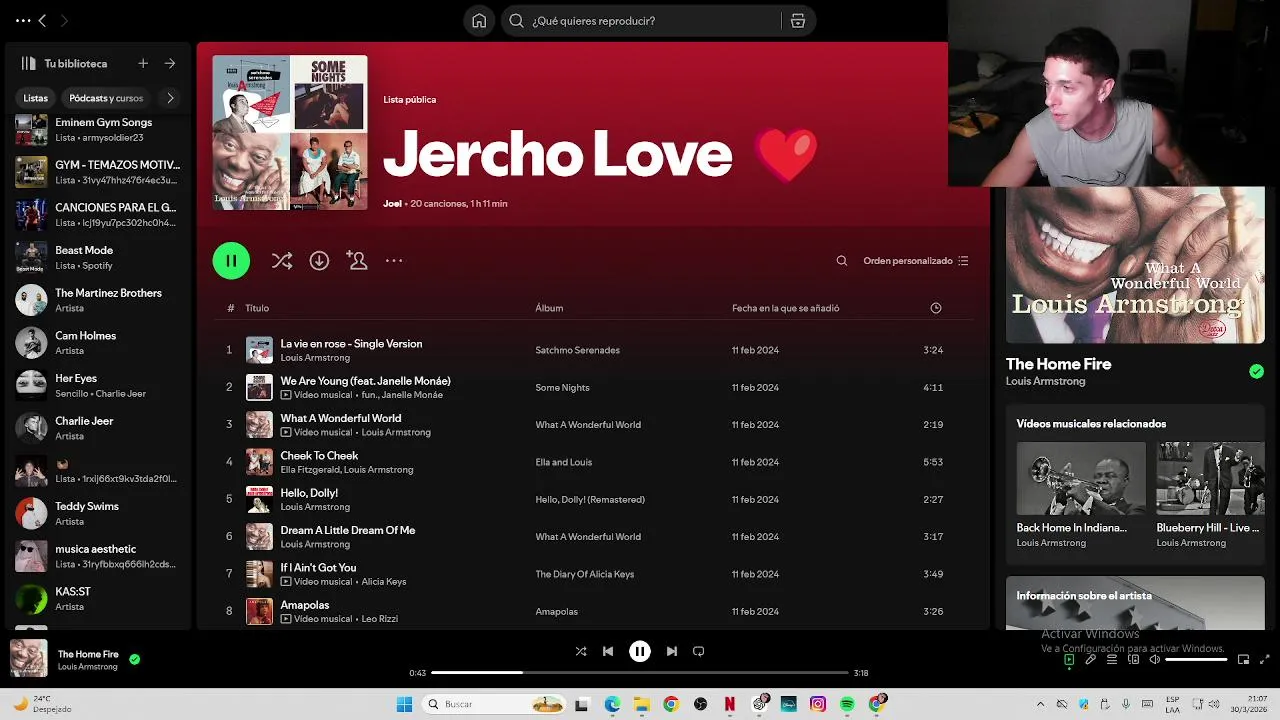Screen dimensions: 1280x720
Task: Open Spotify home via the house icon
Action: point(479,20)
